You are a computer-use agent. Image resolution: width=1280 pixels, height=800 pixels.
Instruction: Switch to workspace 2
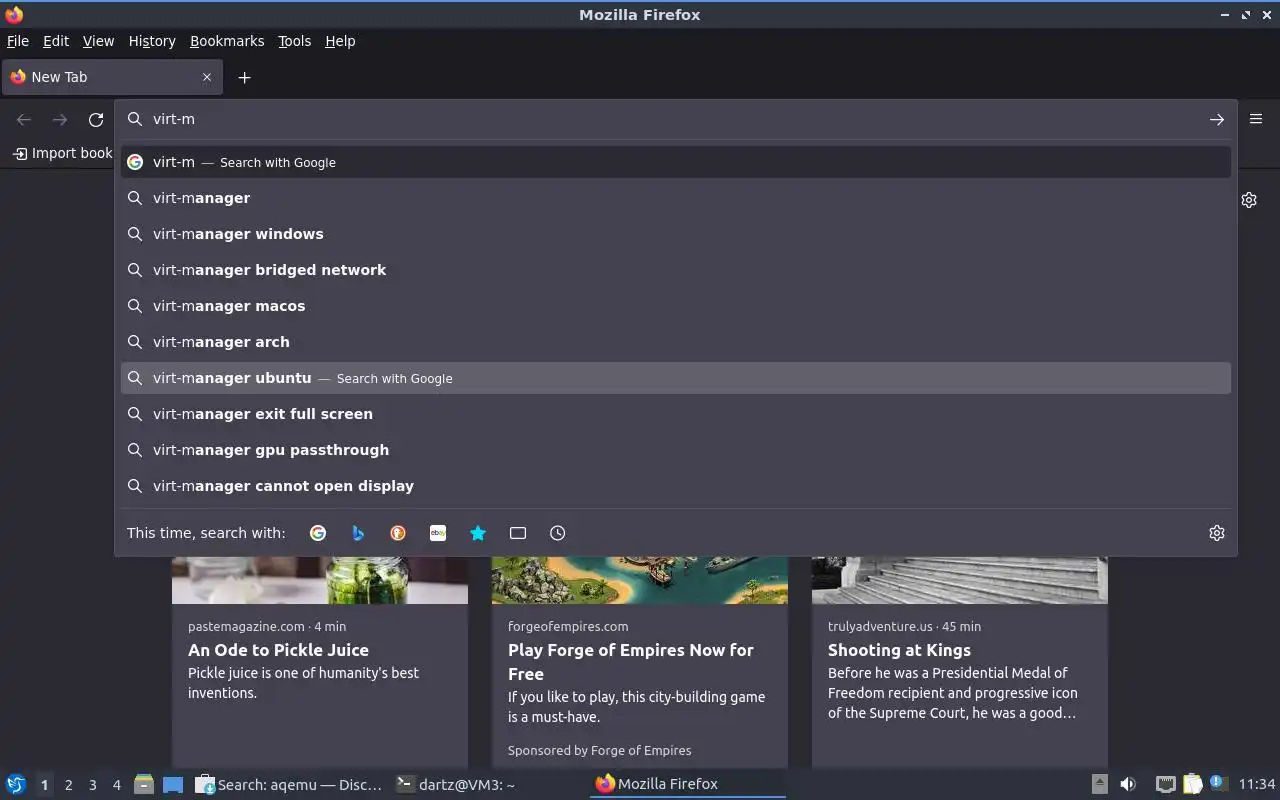(68, 785)
